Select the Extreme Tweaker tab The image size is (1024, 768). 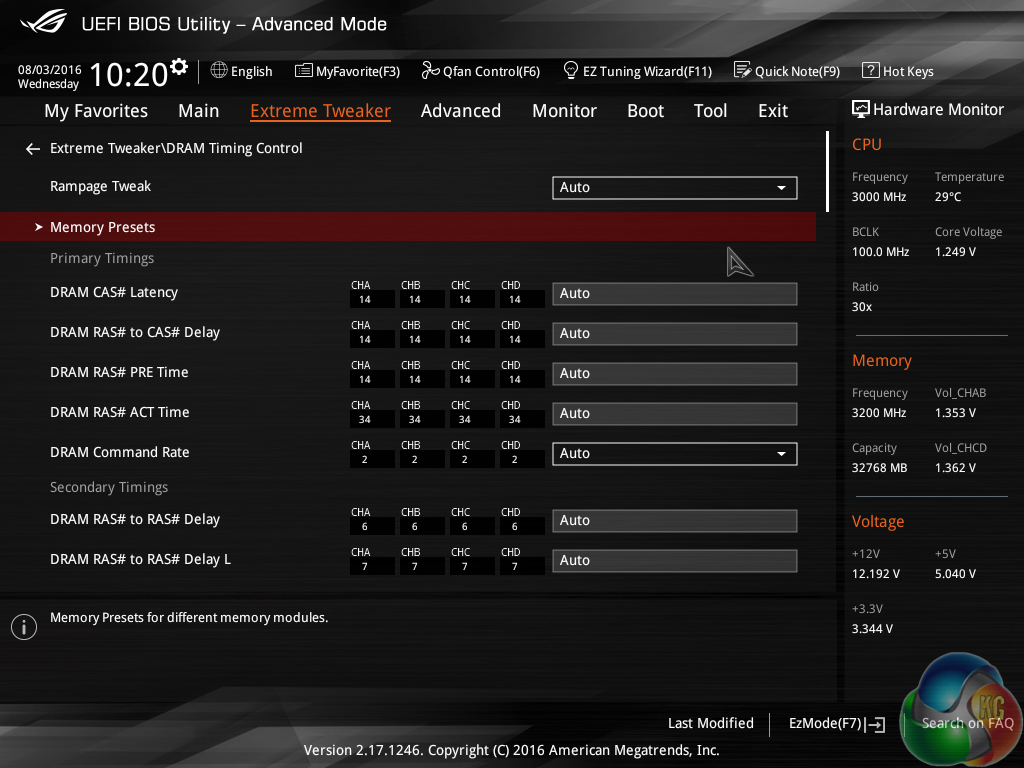pos(320,111)
